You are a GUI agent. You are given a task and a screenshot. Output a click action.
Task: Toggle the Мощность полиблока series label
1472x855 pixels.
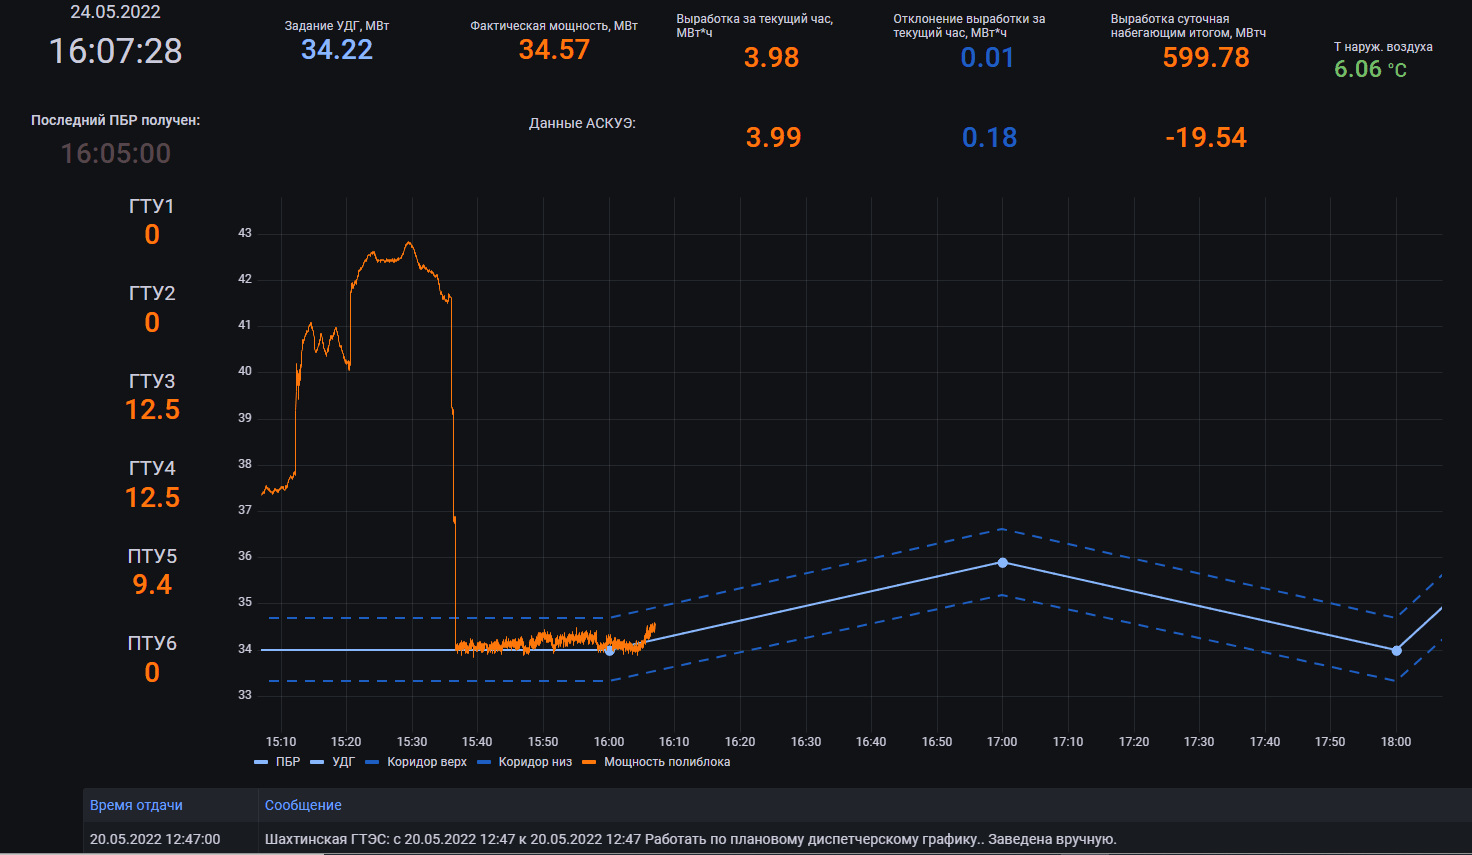(x=666, y=762)
